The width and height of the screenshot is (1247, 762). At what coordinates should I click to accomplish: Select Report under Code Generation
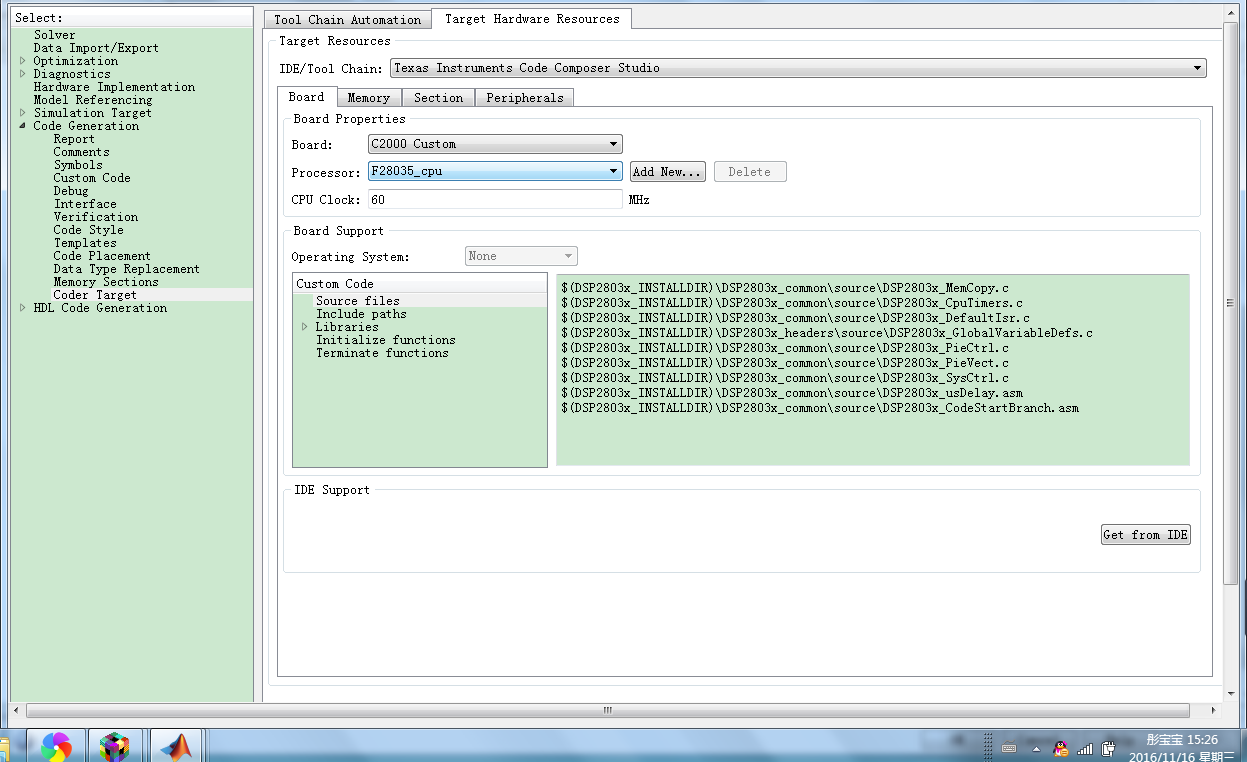pos(74,139)
